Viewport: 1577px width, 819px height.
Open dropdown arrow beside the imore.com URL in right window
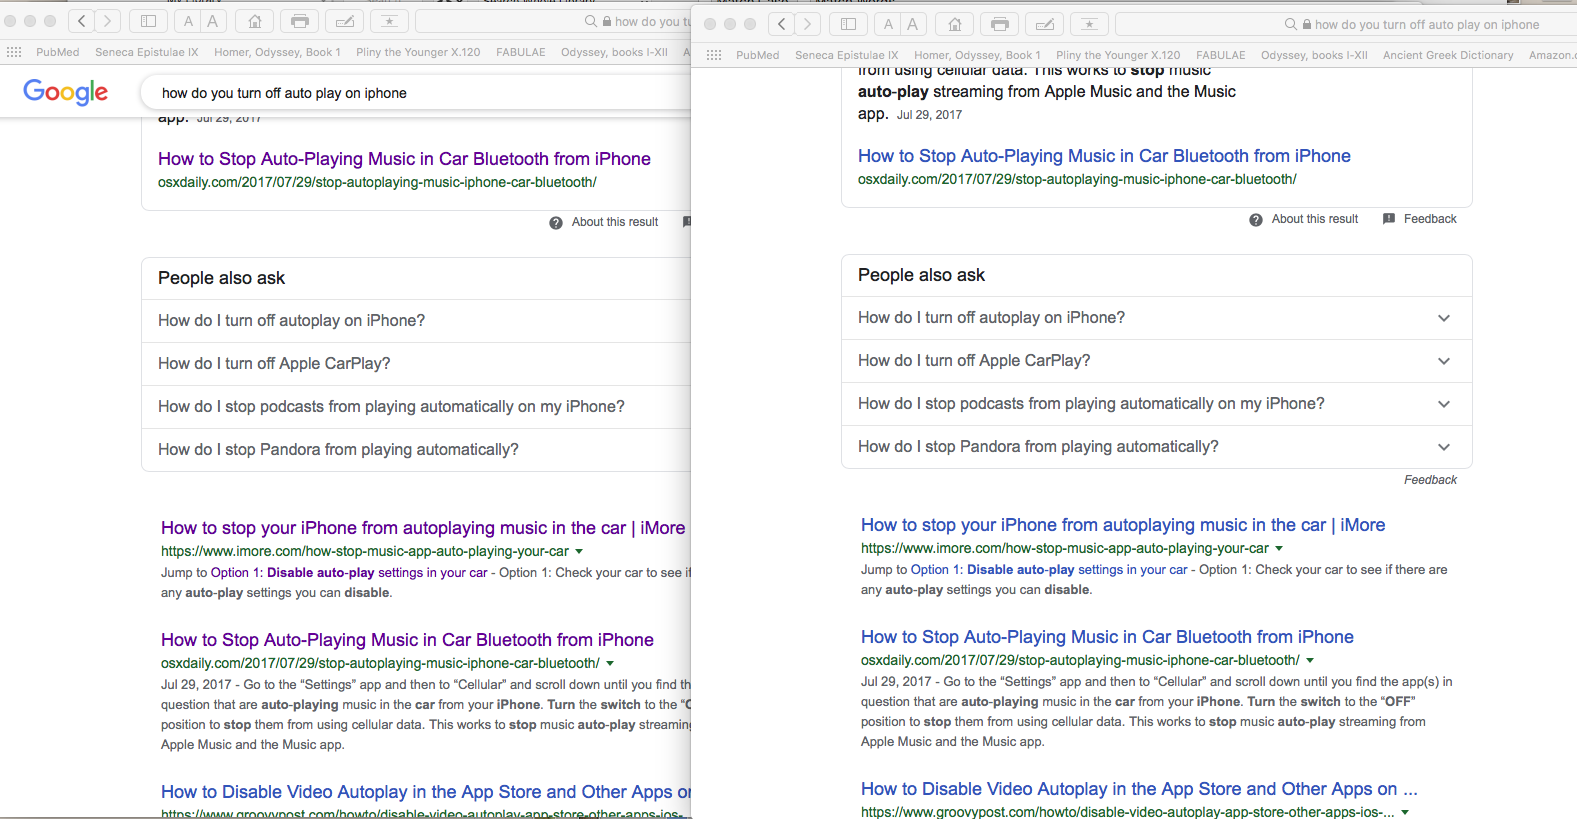(x=1279, y=548)
